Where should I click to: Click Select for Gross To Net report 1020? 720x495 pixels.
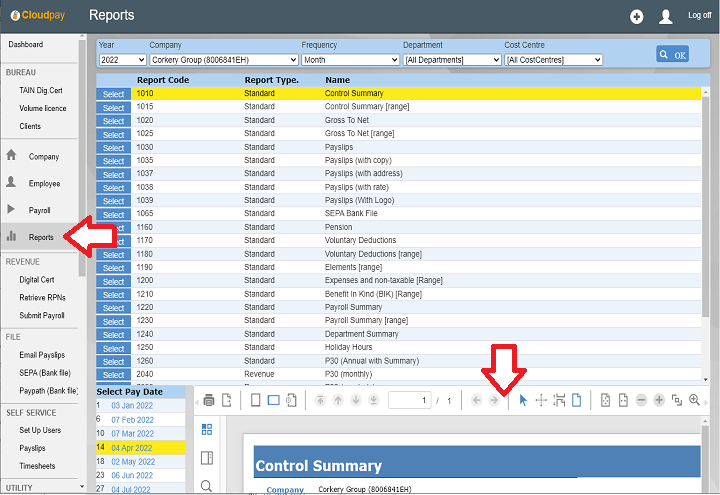pos(113,121)
